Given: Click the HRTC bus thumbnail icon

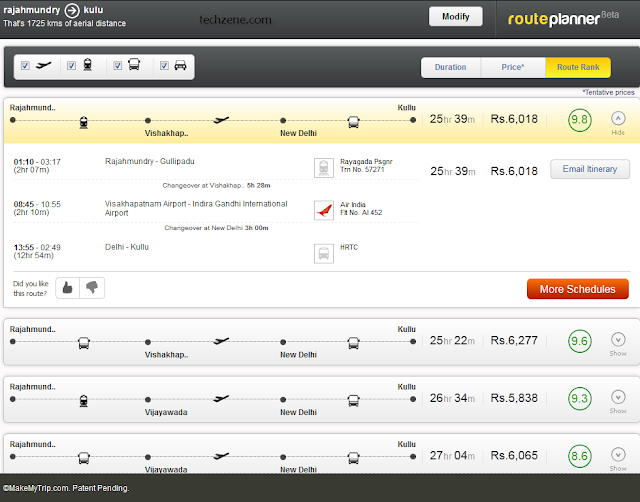Looking at the screenshot, I should (x=324, y=254).
